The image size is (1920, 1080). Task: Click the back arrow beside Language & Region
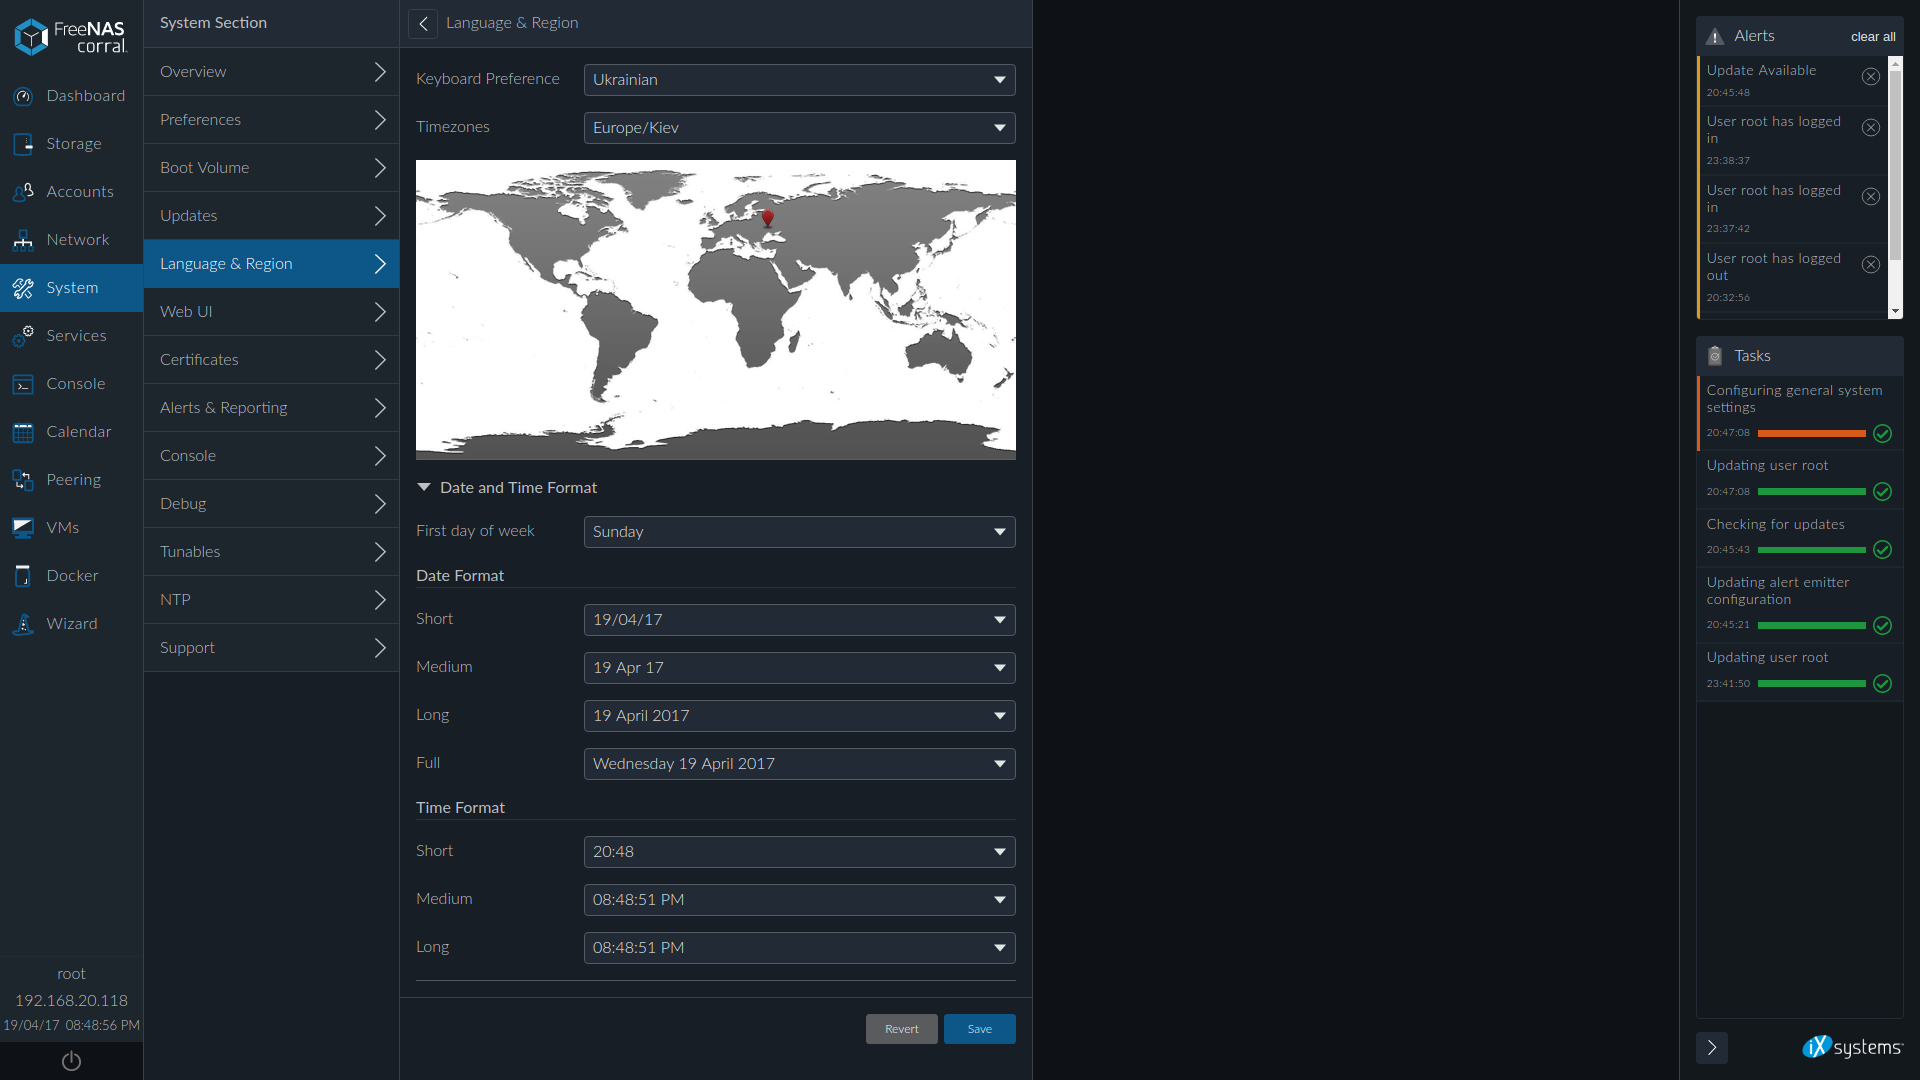423,23
